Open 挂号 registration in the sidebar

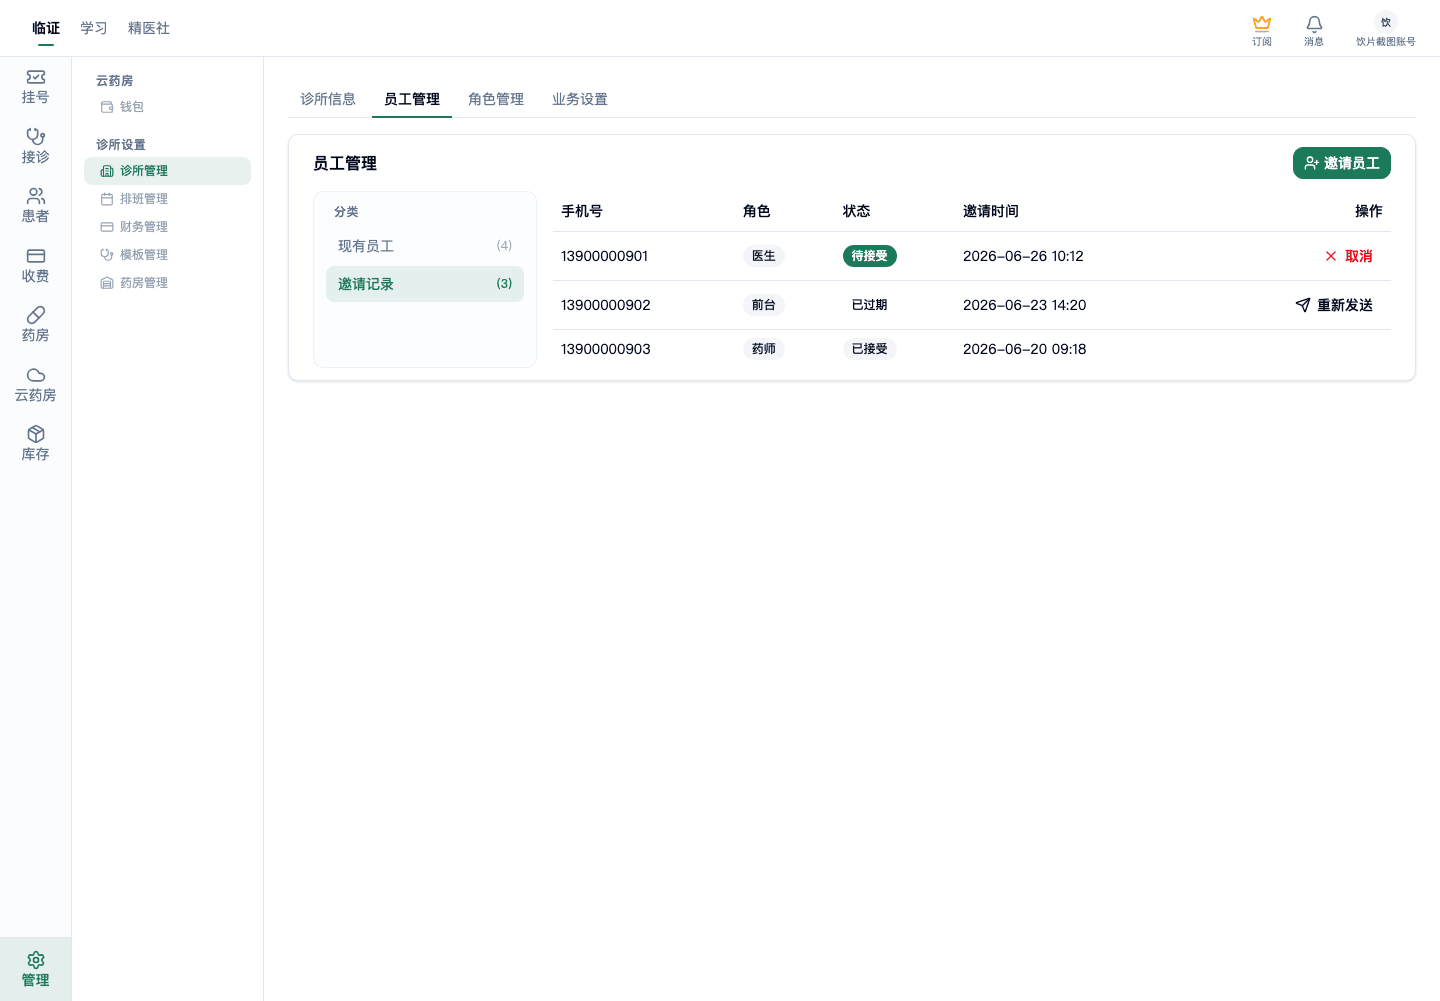pyautogui.click(x=35, y=87)
